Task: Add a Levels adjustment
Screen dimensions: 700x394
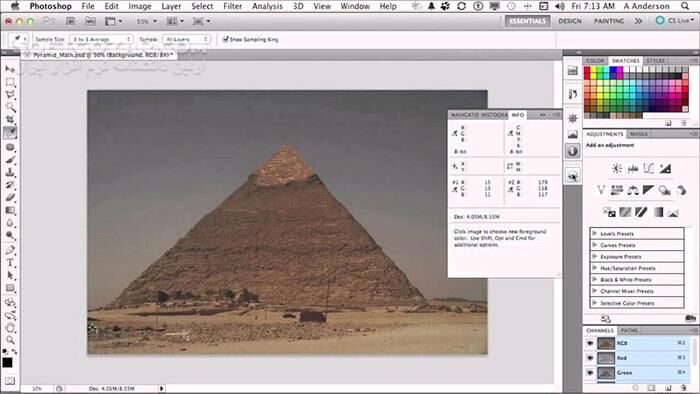Action: coord(633,168)
